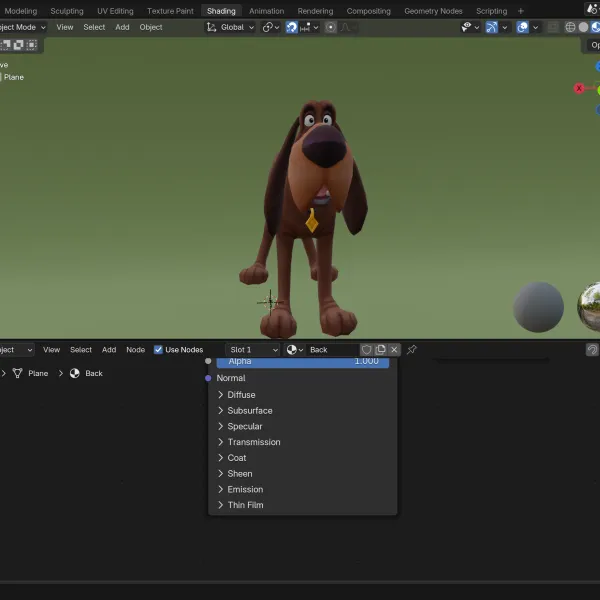Click the red X axis gizmo
This screenshot has width=600, height=600.
pos(579,88)
